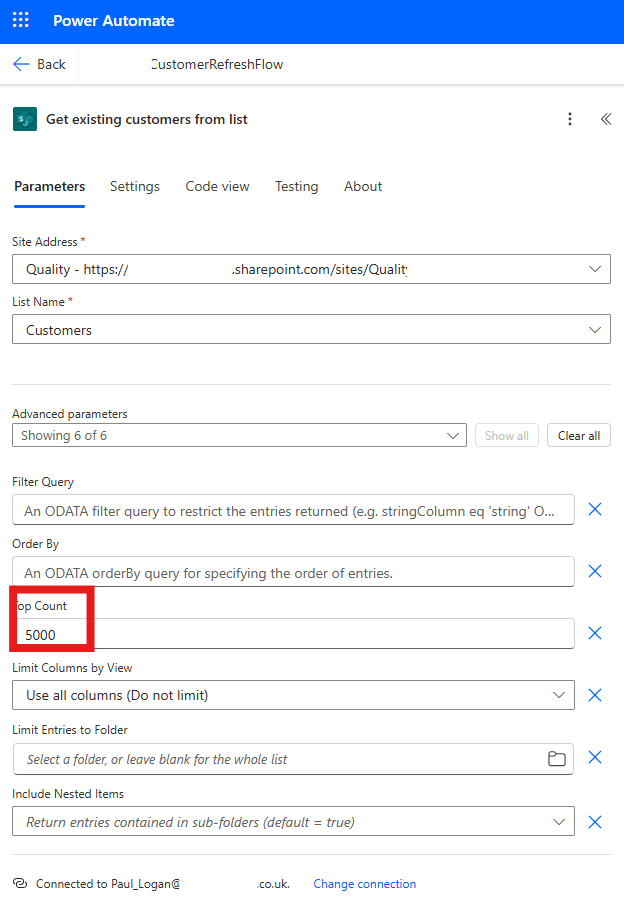Click the Change connection link
The image size is (624, 902).
point(365,884)
